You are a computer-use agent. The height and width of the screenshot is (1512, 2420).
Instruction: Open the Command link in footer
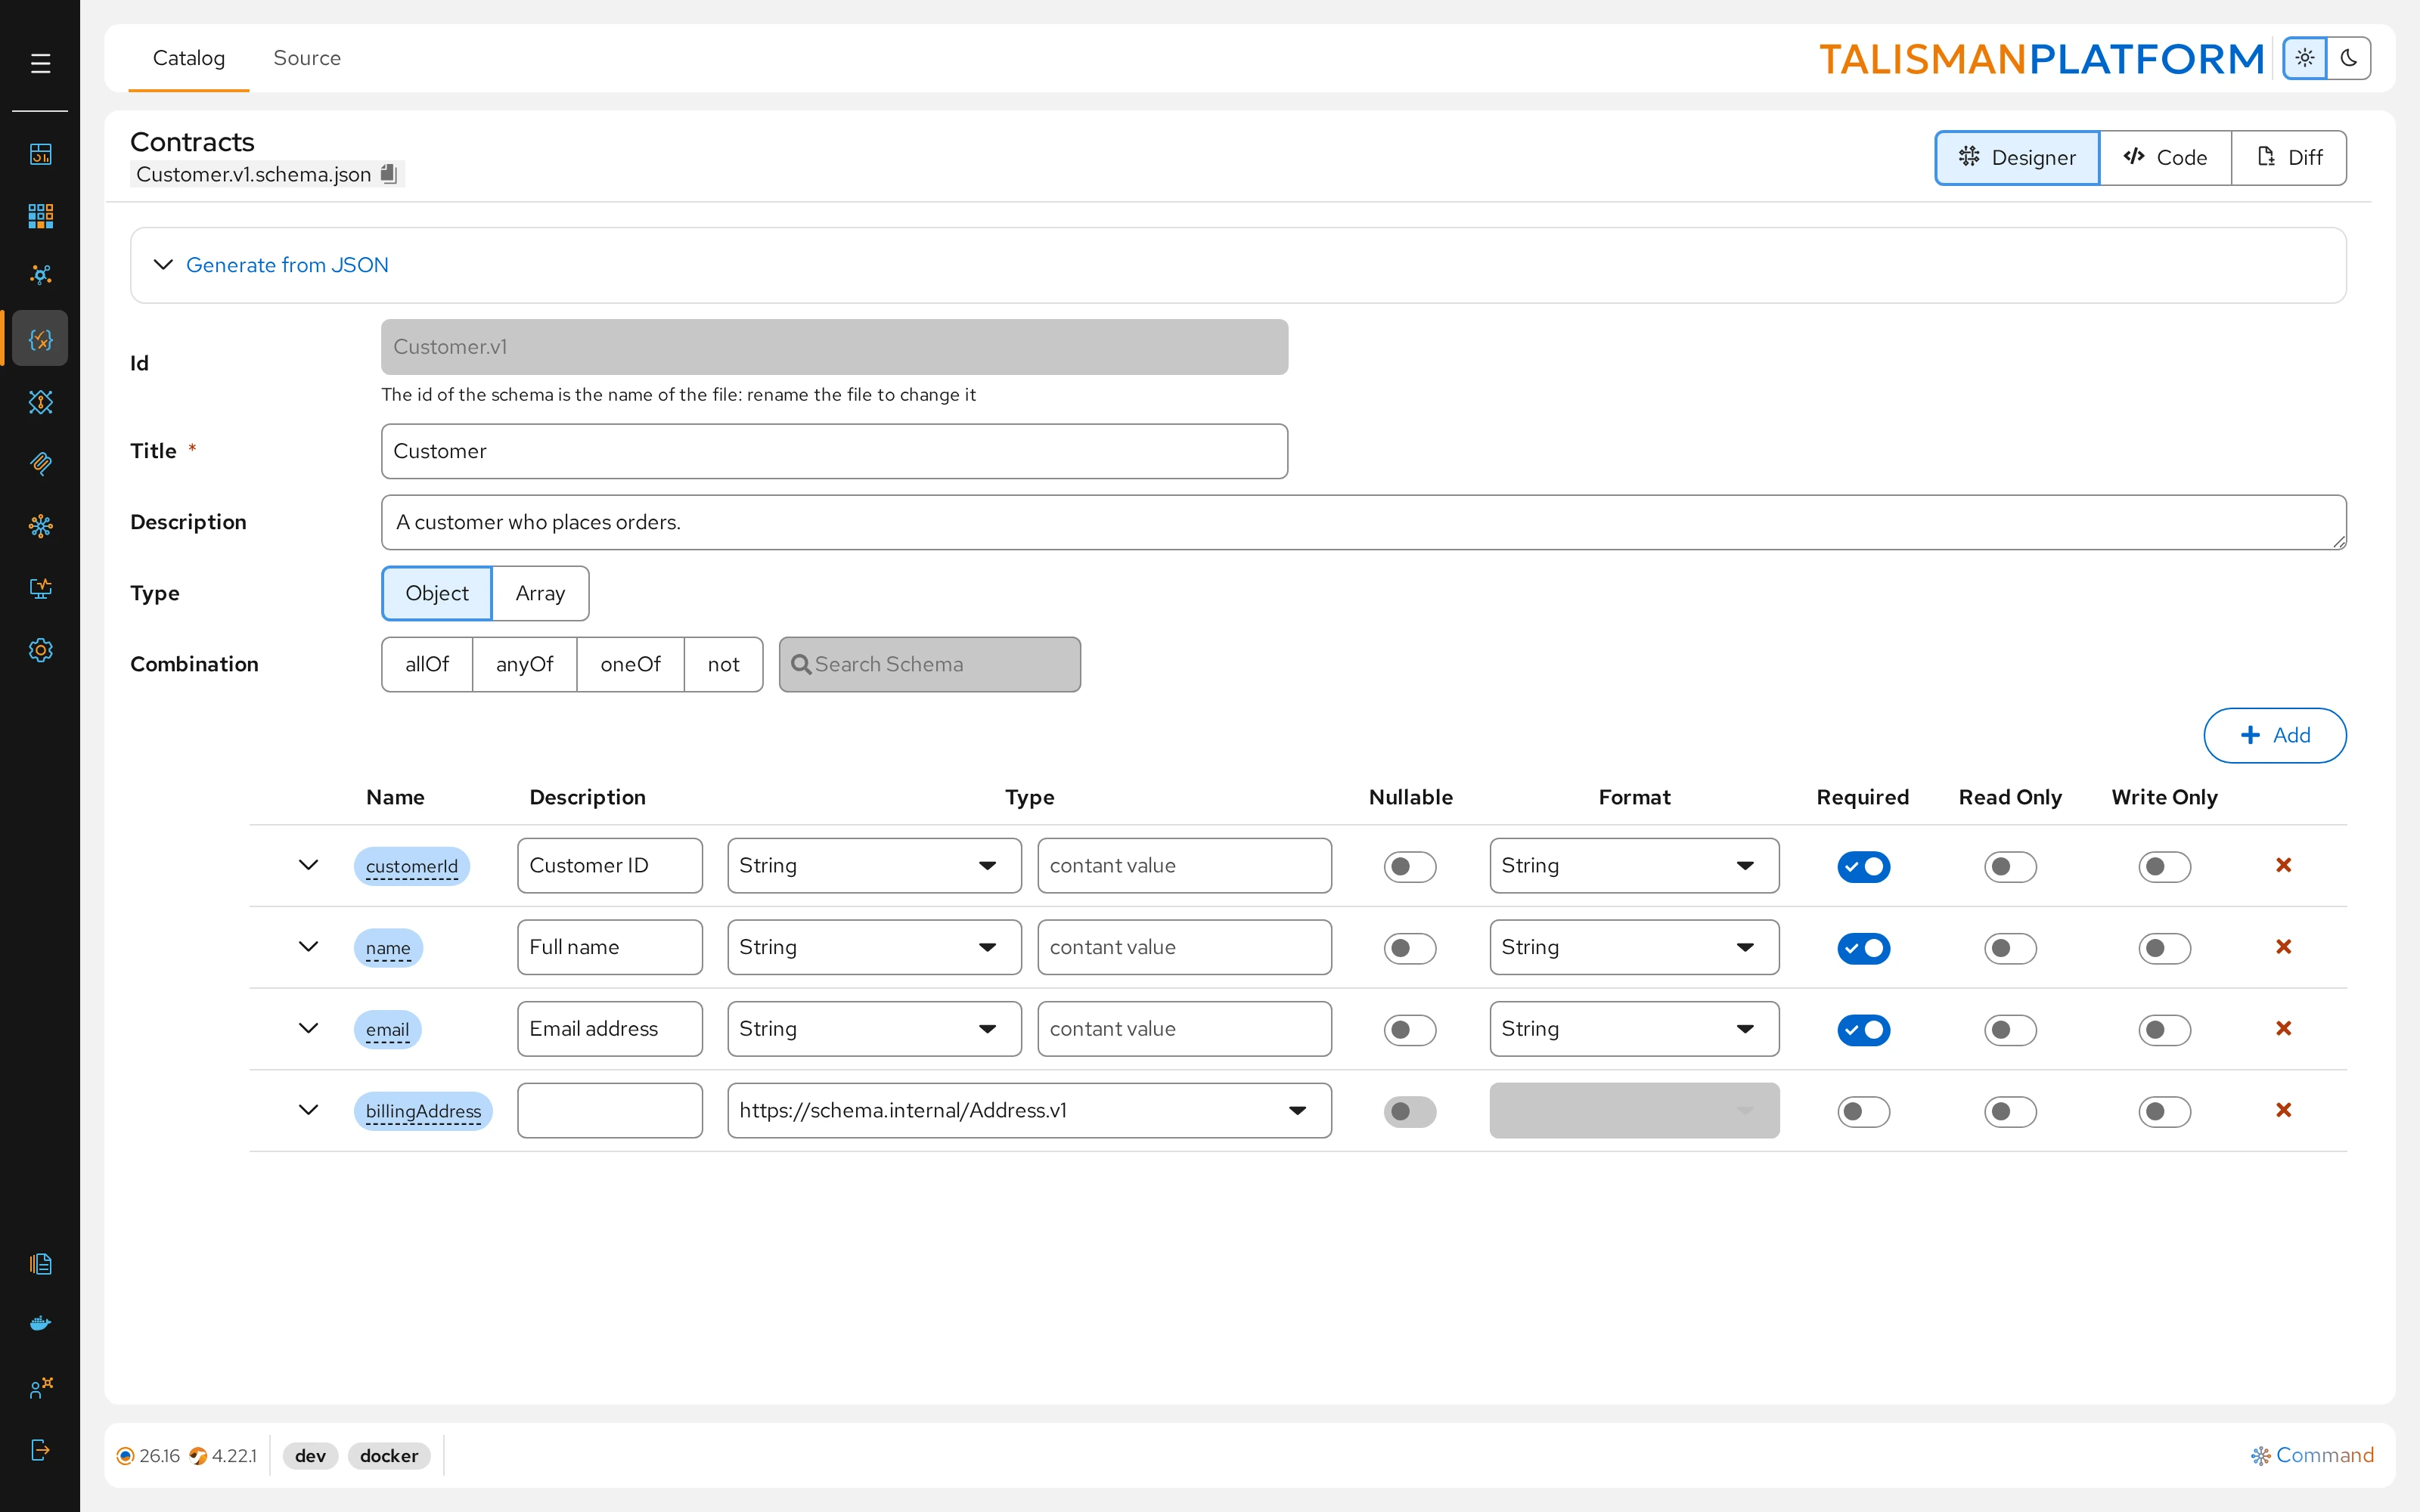[x=2312, y=1455]
